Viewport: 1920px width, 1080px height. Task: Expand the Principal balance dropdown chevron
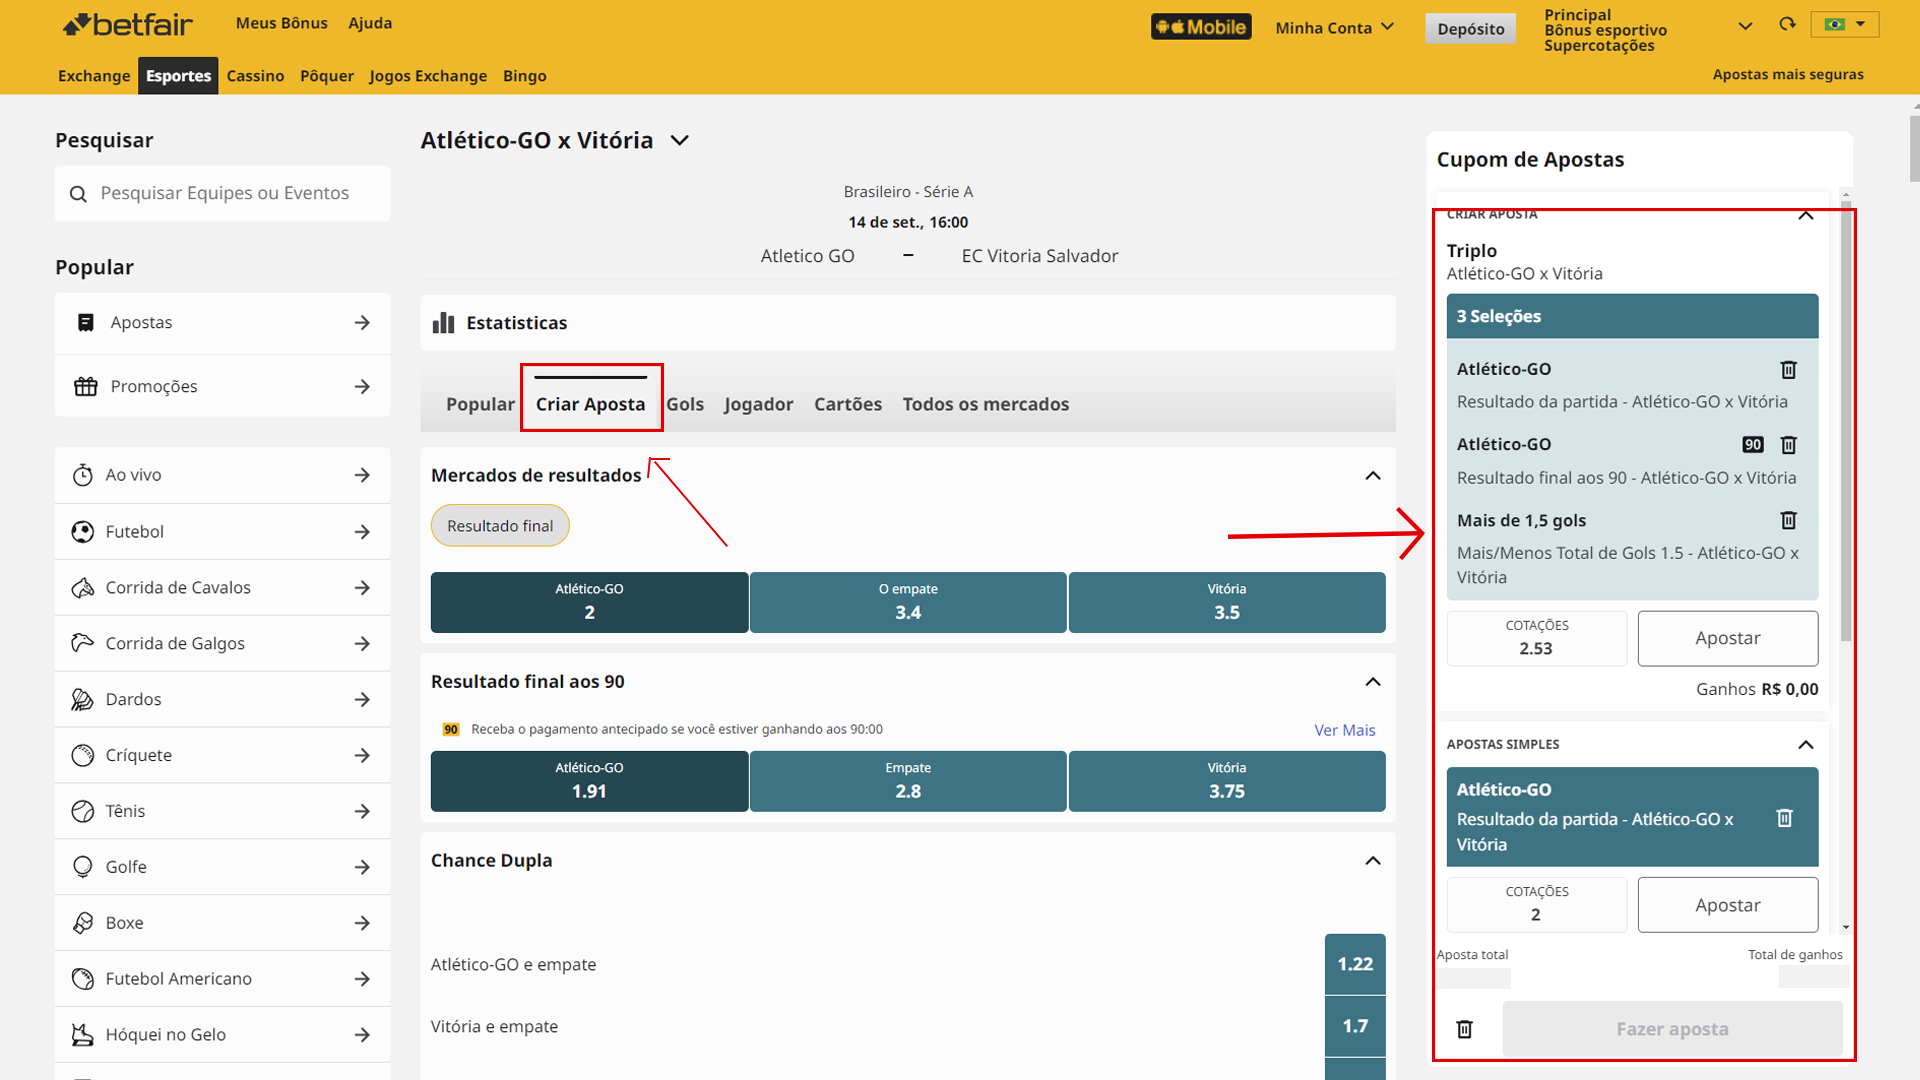[1746, 26]
